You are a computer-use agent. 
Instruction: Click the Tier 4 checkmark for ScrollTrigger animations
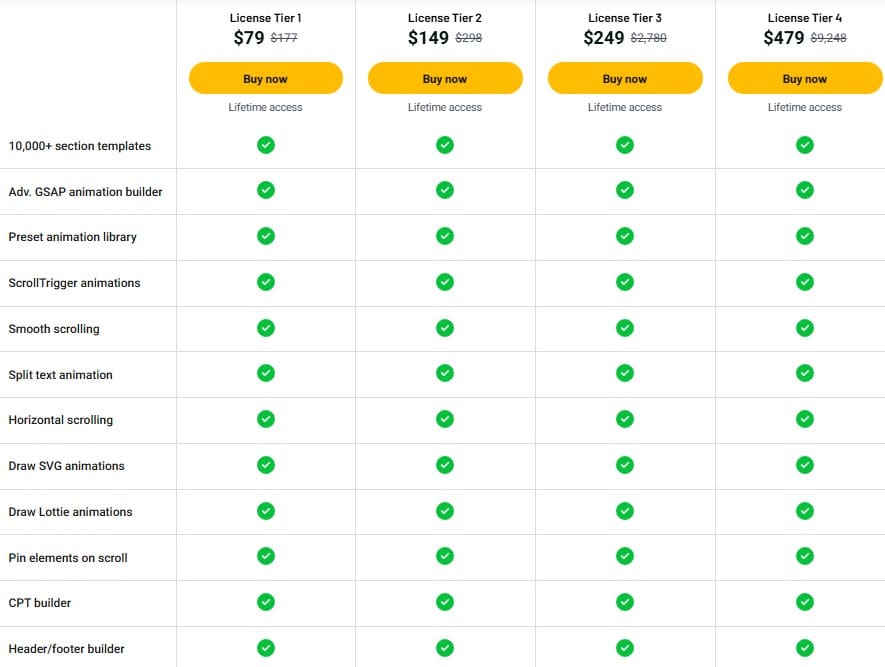click(x=805, y=282)
